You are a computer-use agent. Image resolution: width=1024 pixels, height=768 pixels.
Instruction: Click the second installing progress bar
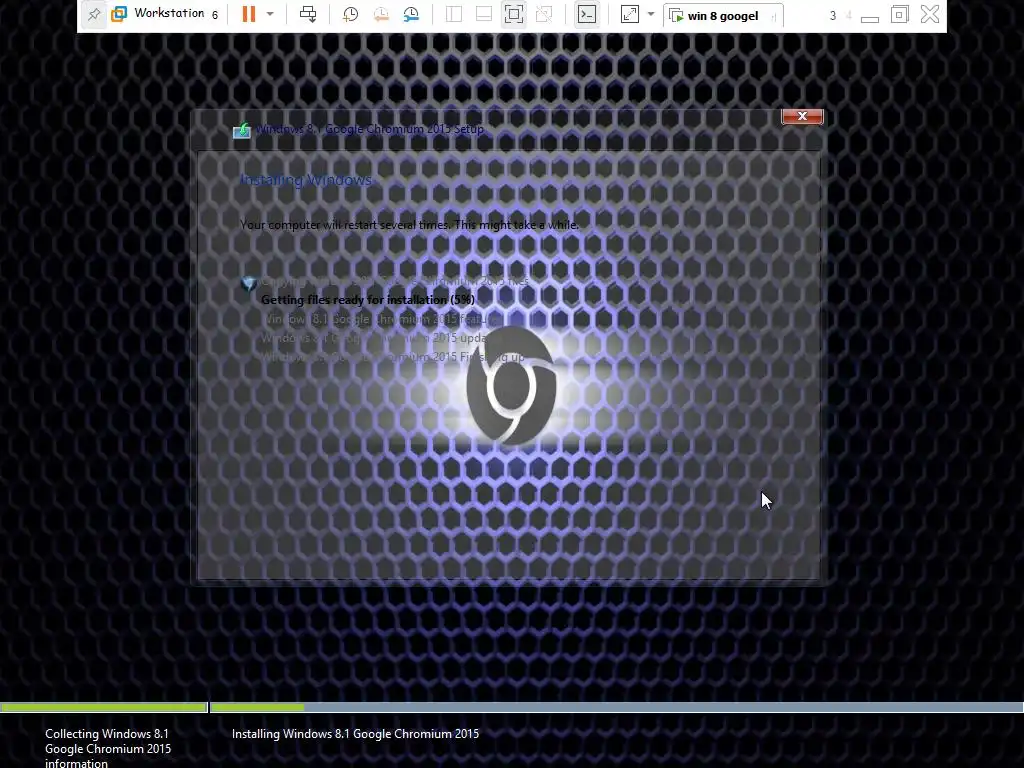coord(616,707)
